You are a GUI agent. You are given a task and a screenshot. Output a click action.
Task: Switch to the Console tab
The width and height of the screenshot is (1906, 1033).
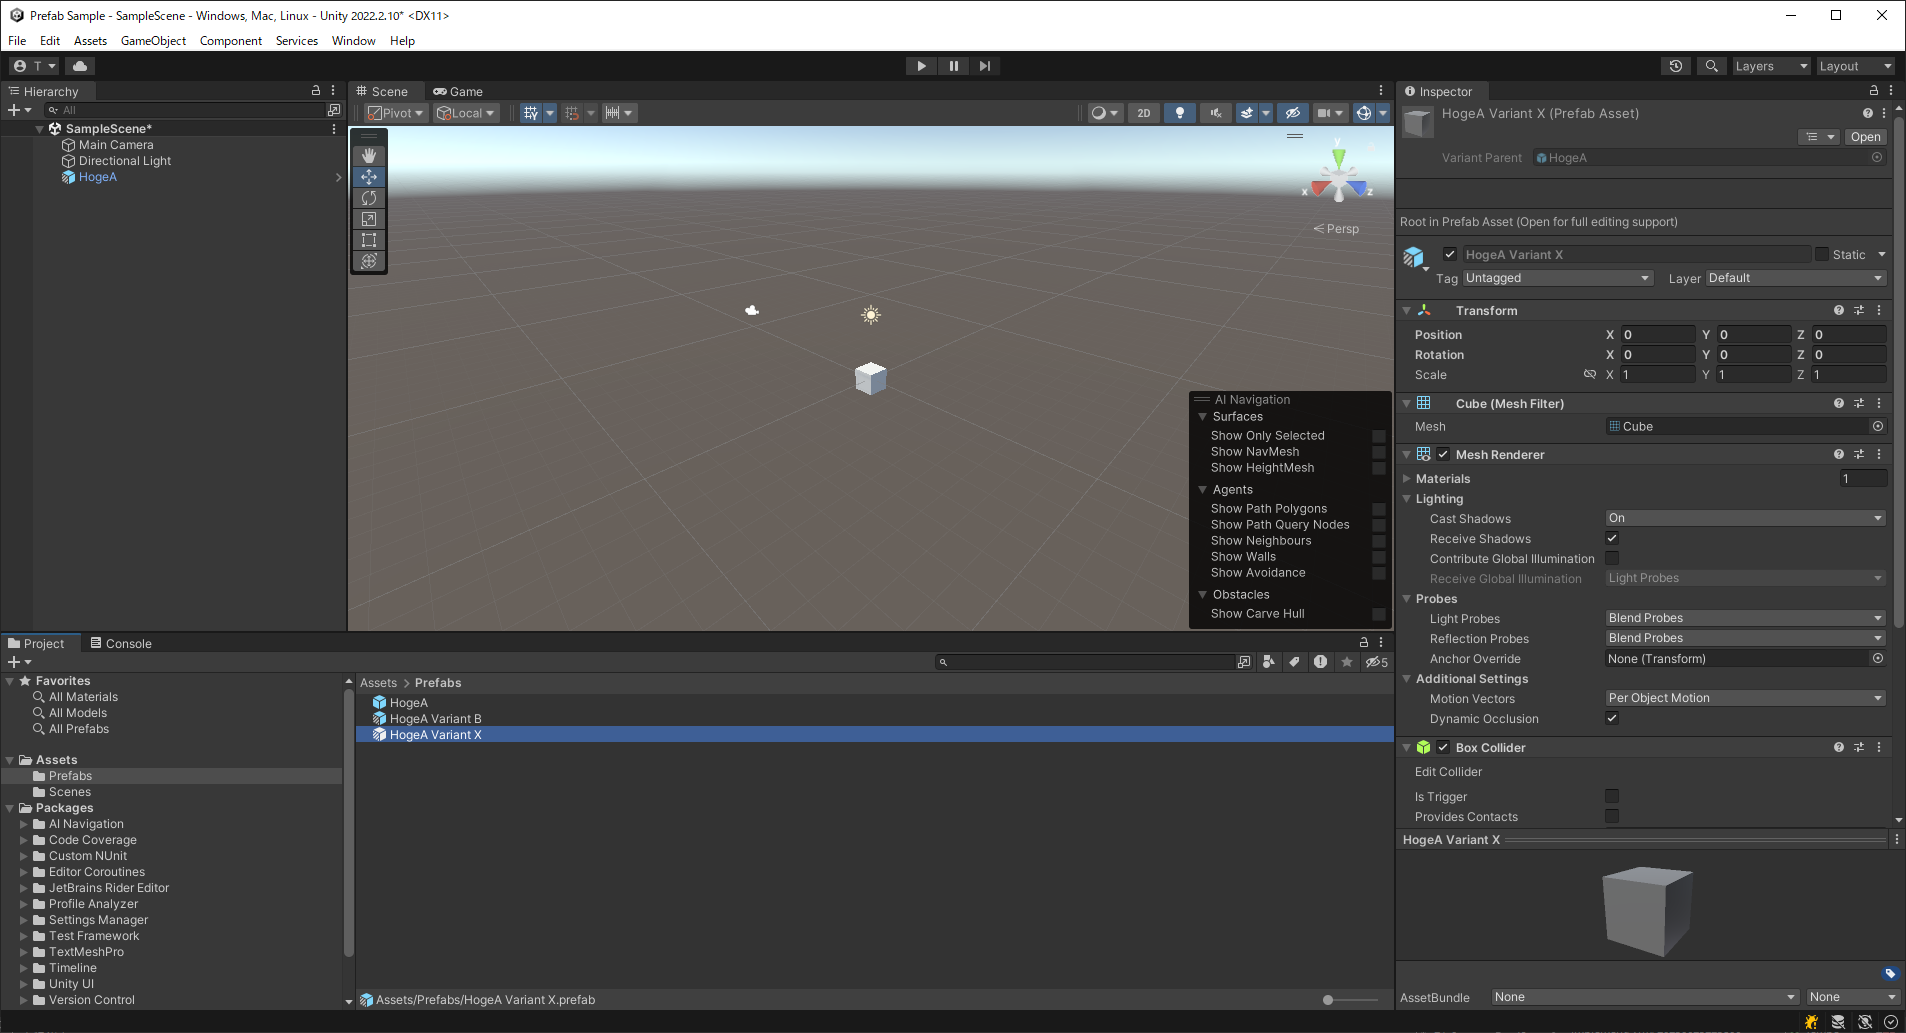point(121,644)
